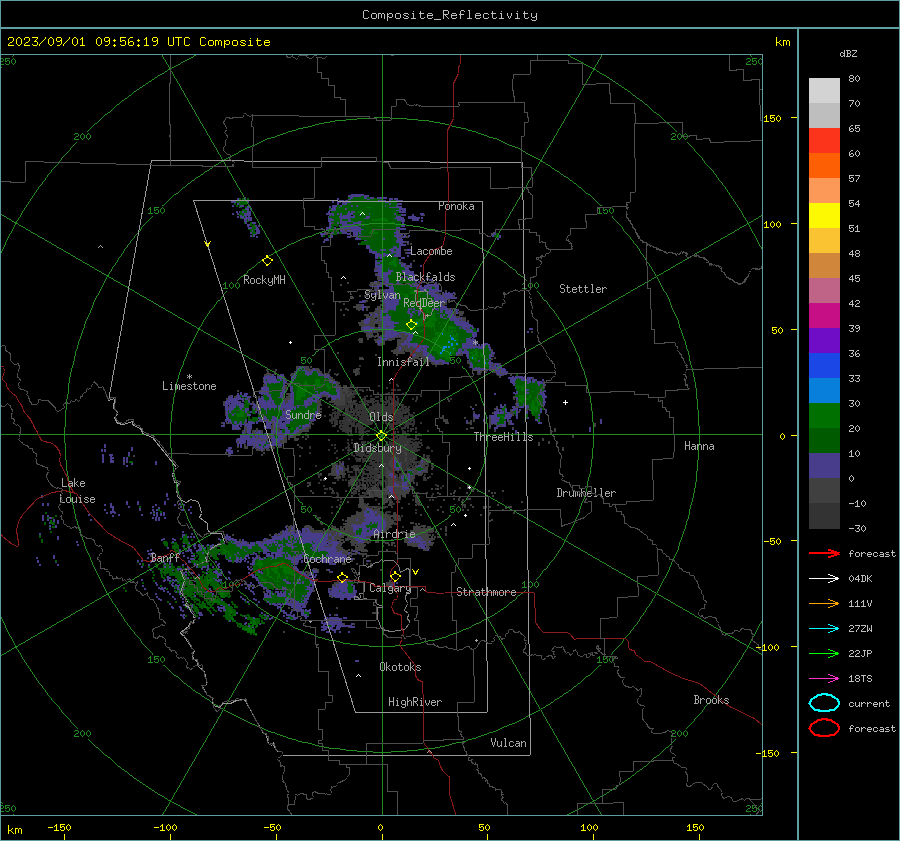Click the Lacombe town label
900x841 pixels.
point(431,251)
